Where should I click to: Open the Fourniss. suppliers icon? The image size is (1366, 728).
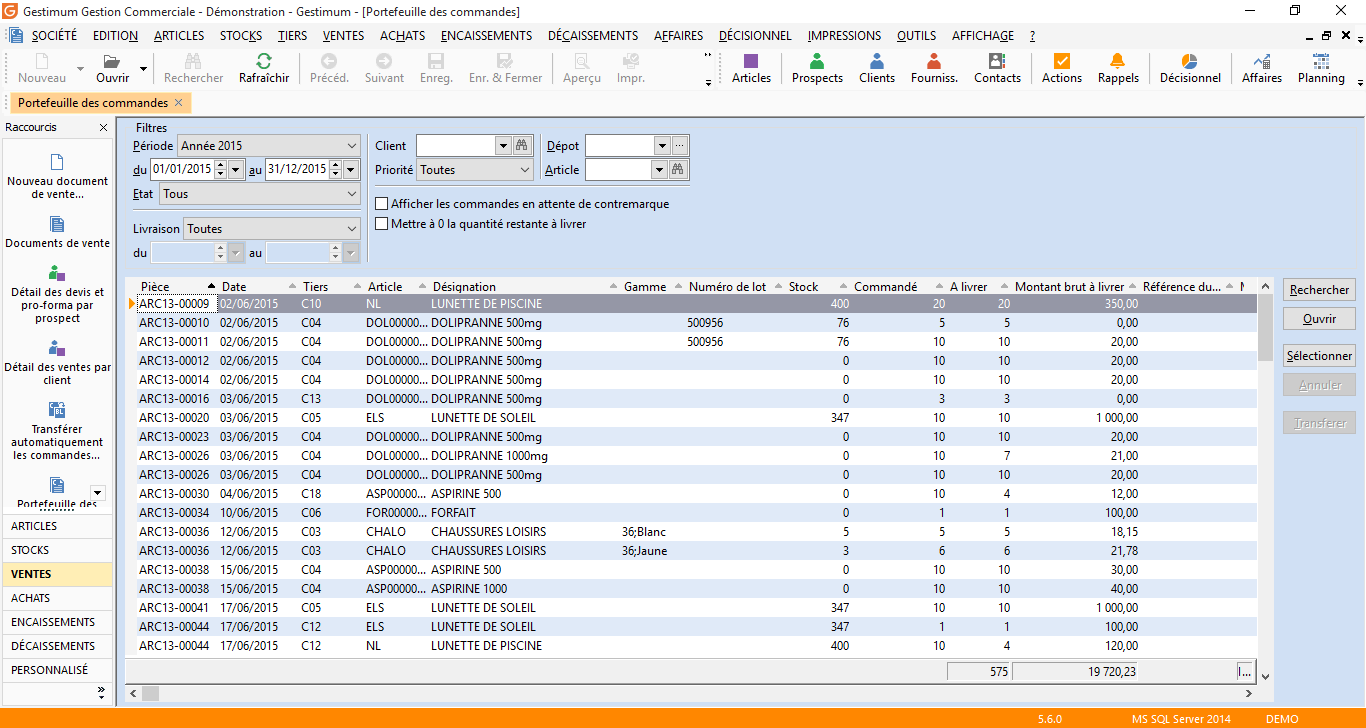point(934,61)
